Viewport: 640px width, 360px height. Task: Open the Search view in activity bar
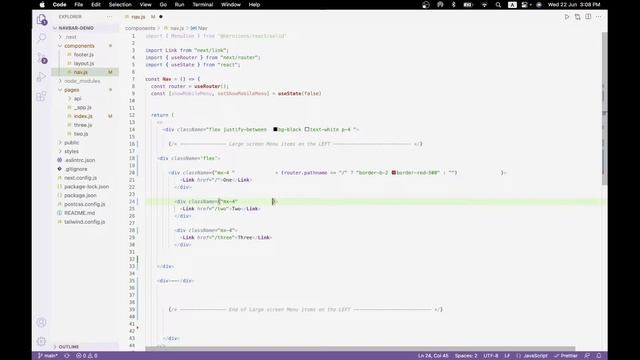42,38
